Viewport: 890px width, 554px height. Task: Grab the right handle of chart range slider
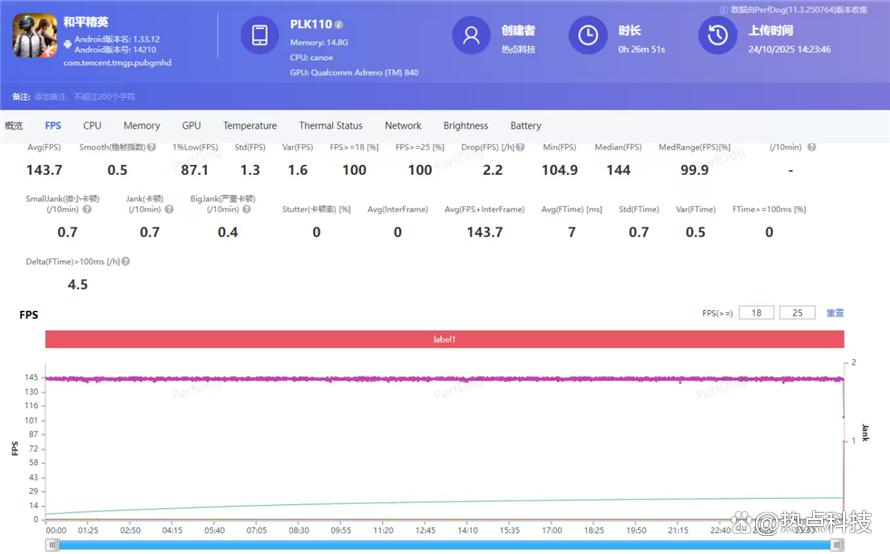coord(837,545)
